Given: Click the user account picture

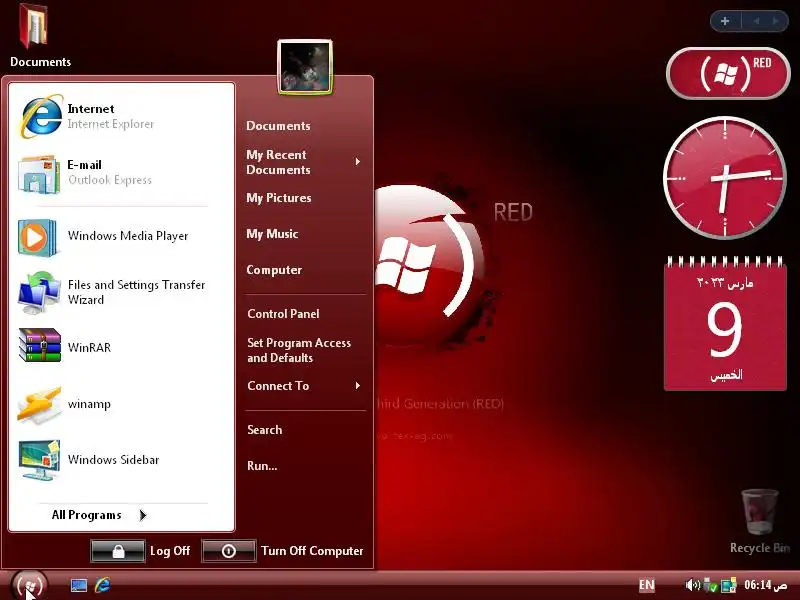Looking at the screenshot, I should coord(305,67).
